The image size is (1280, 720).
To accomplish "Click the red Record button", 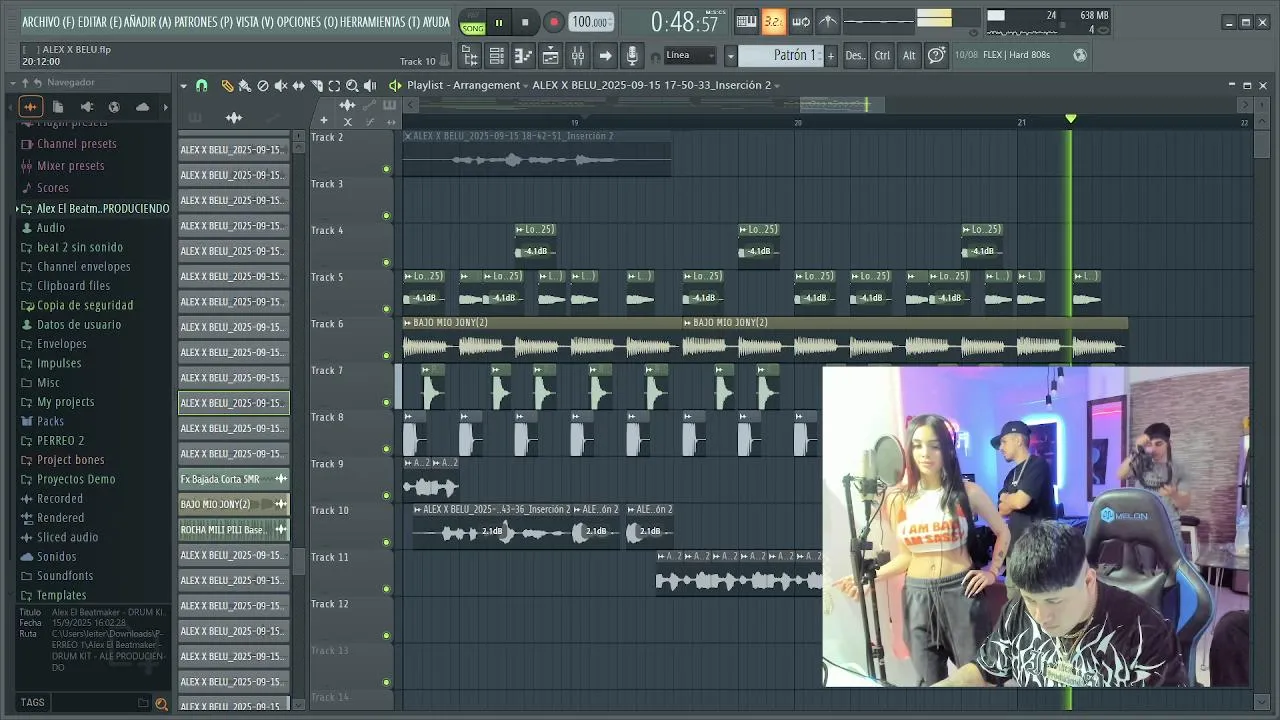I will [x=553, y=22].
